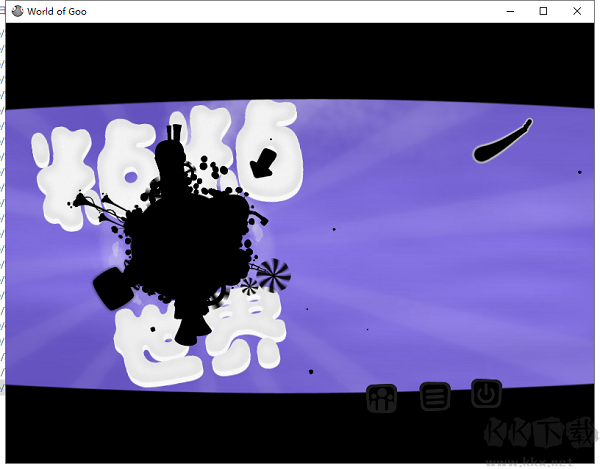Maximize the World of Goo window
Viewport: 600px width, 469px height.
pos(543,11)
